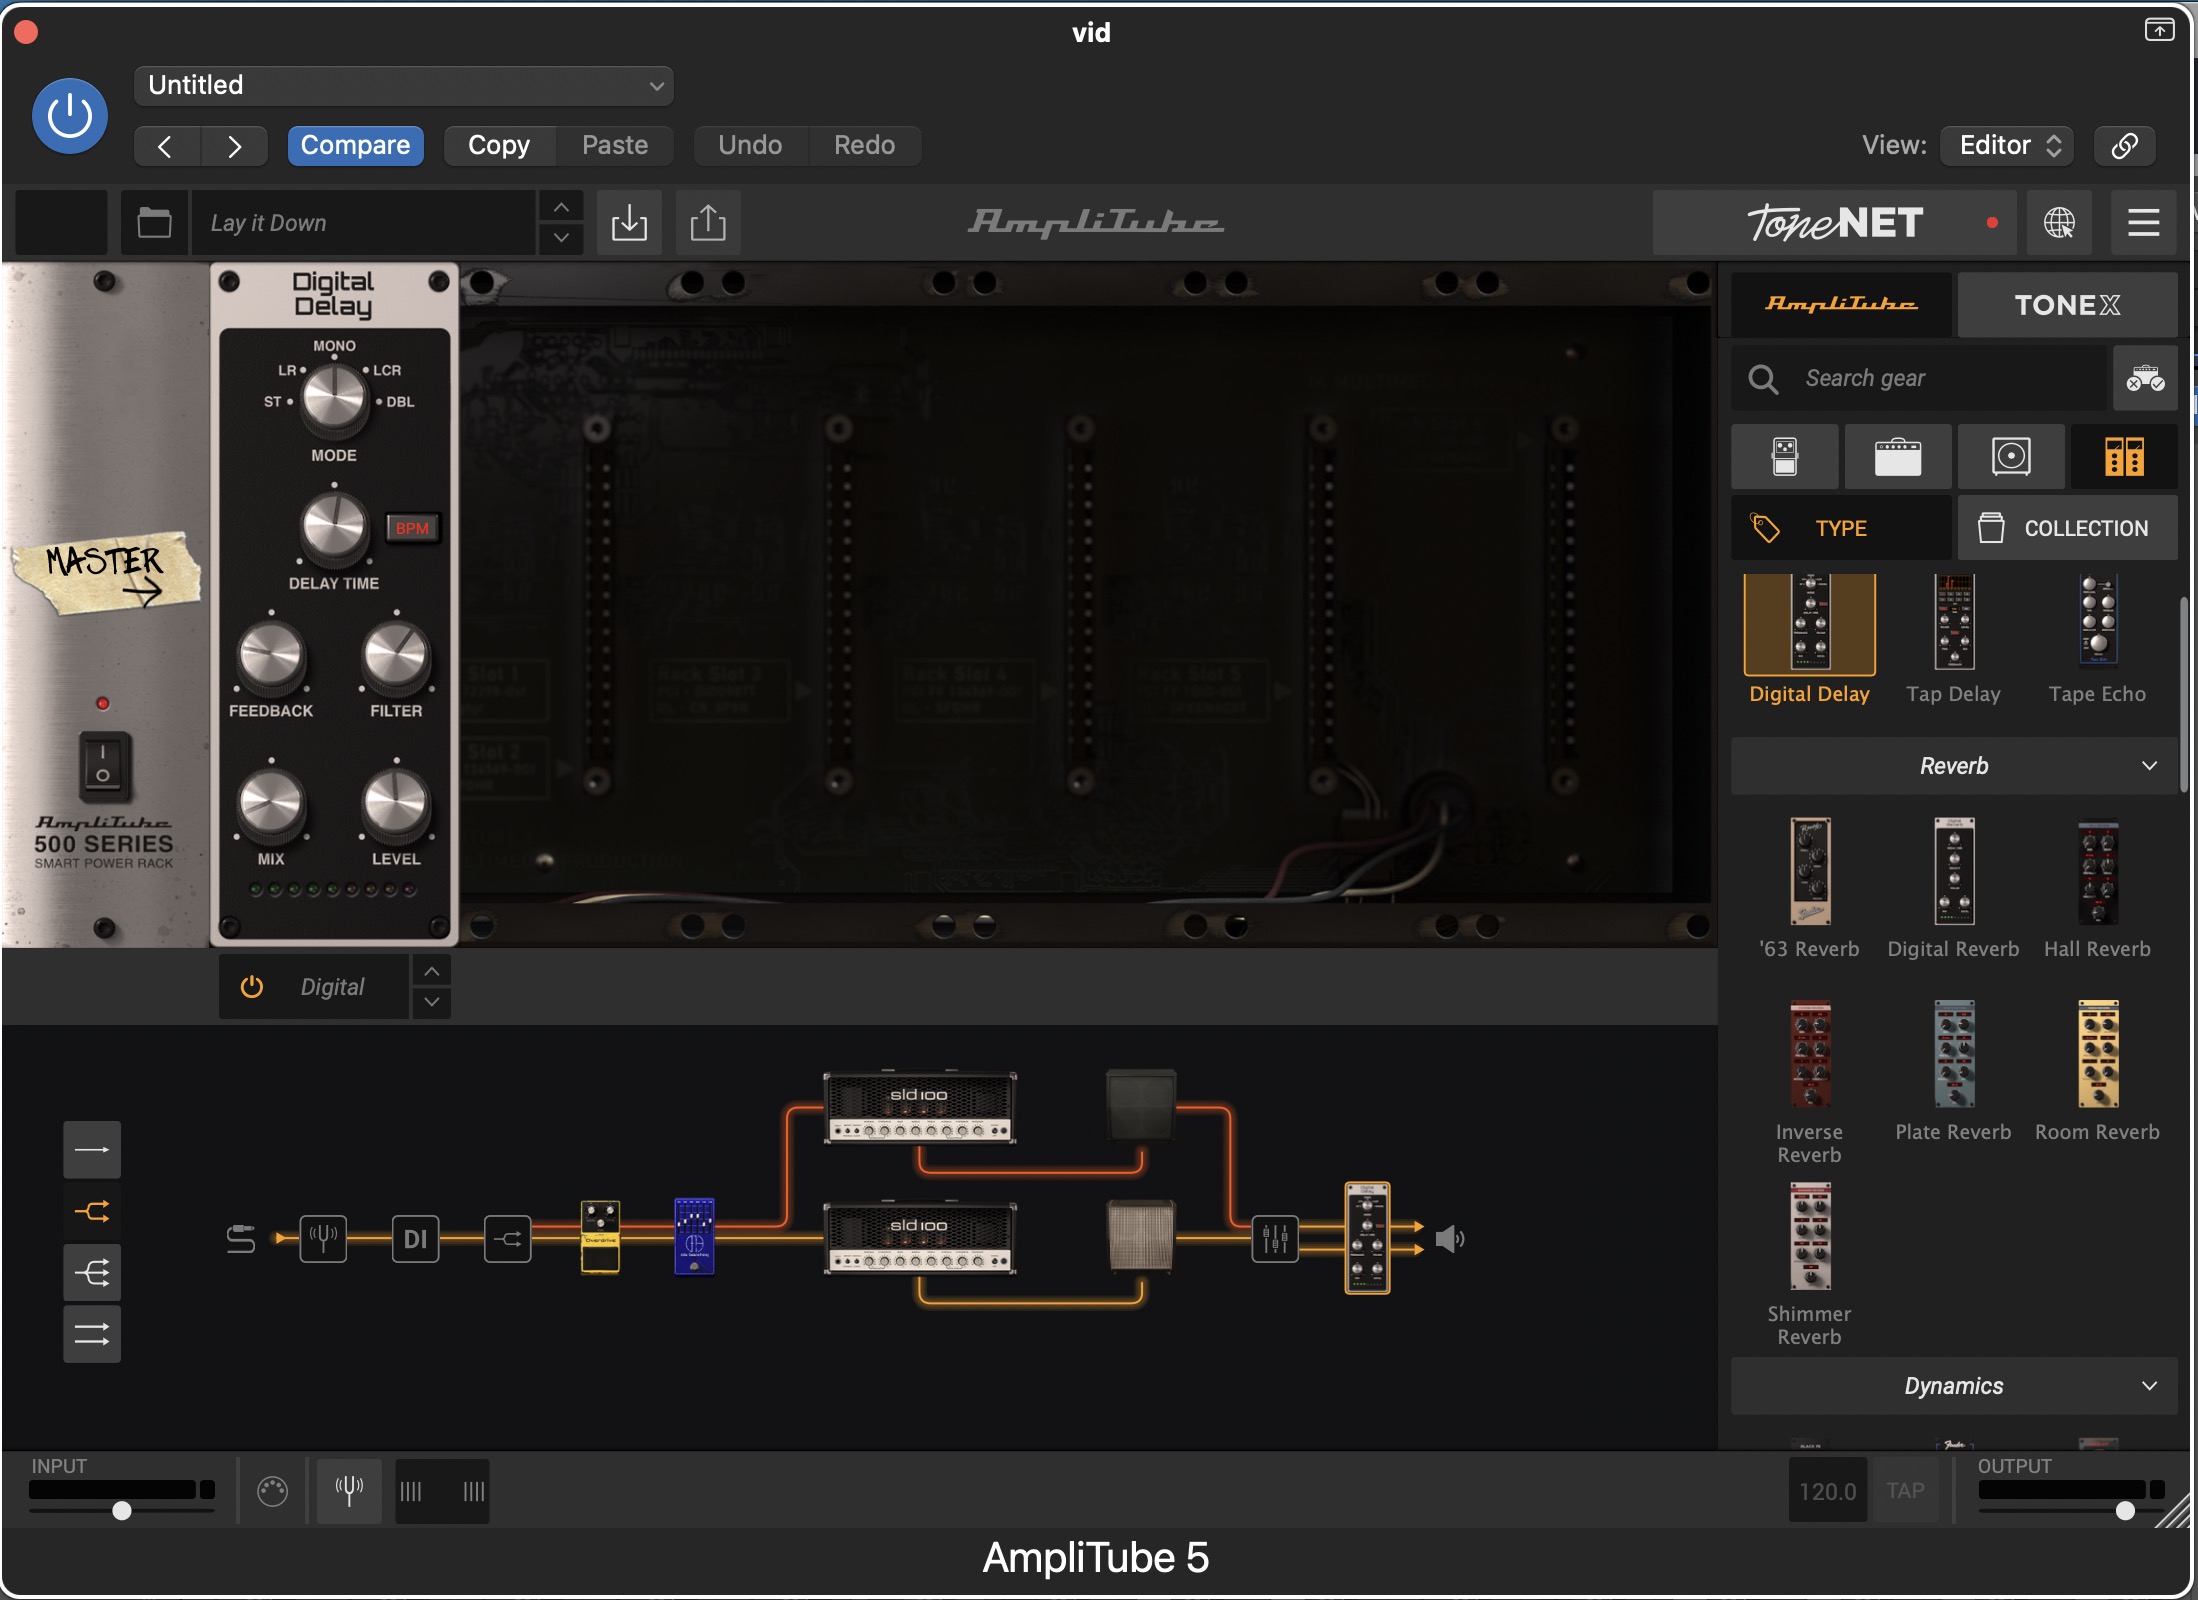Select the DI block in chain
Viewport: 2198px width, 1600px height.
[415, 1239]
